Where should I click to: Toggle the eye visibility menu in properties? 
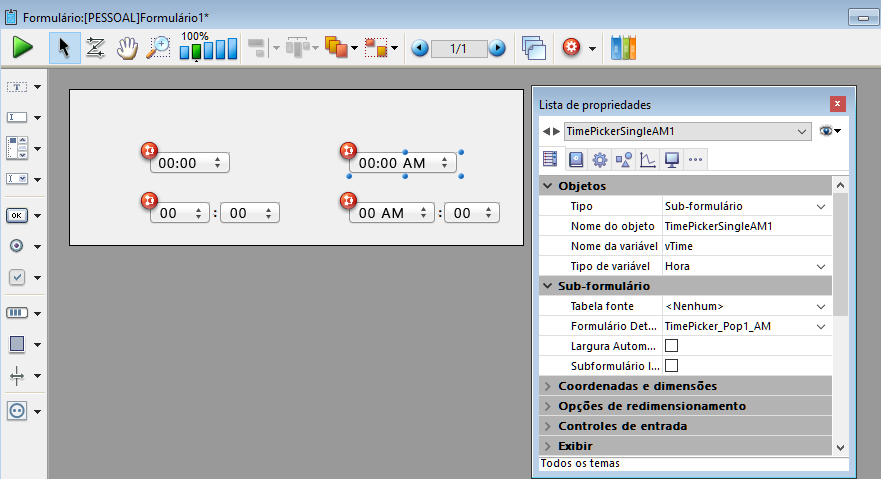click(x=830, y=131)
